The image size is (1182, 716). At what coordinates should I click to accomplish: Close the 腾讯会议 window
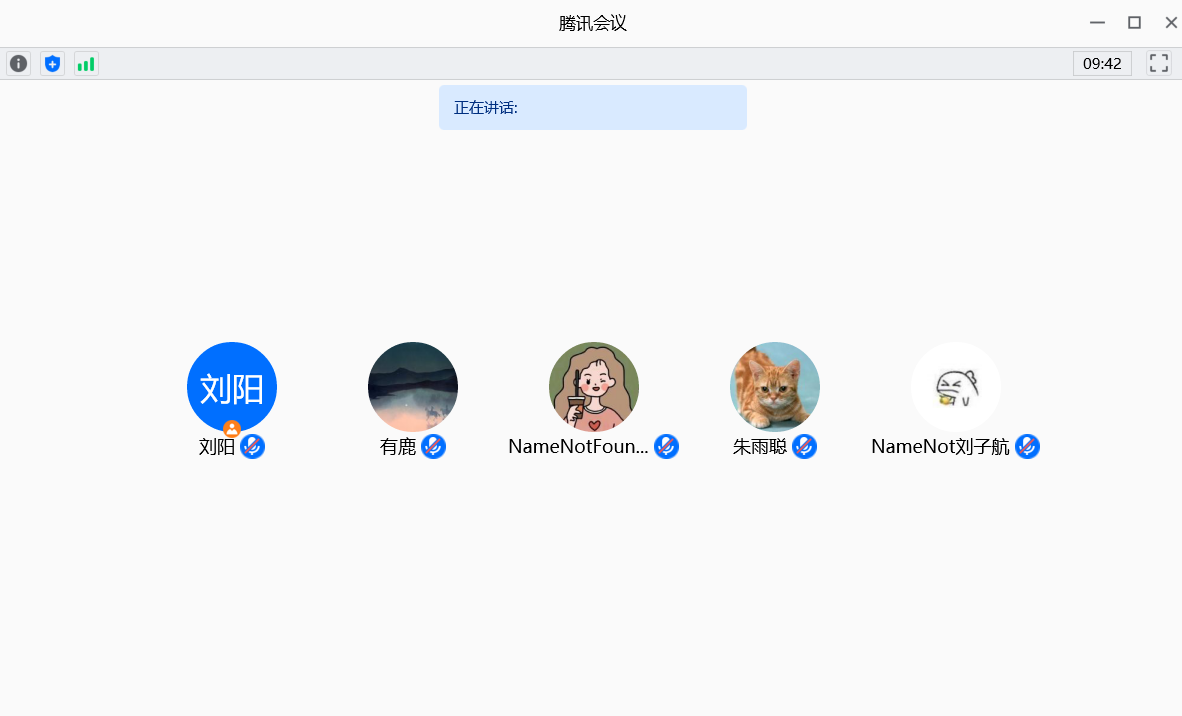pos(1171,23)
